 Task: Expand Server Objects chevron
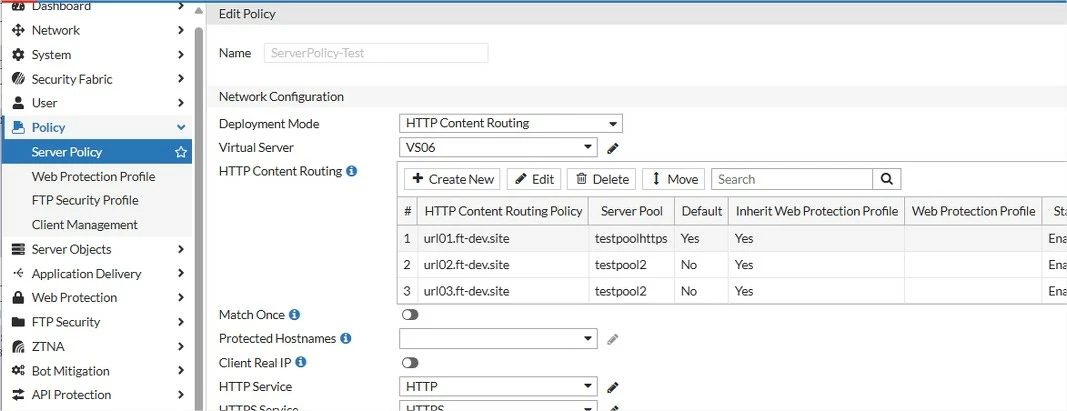(x=180, y=250)
